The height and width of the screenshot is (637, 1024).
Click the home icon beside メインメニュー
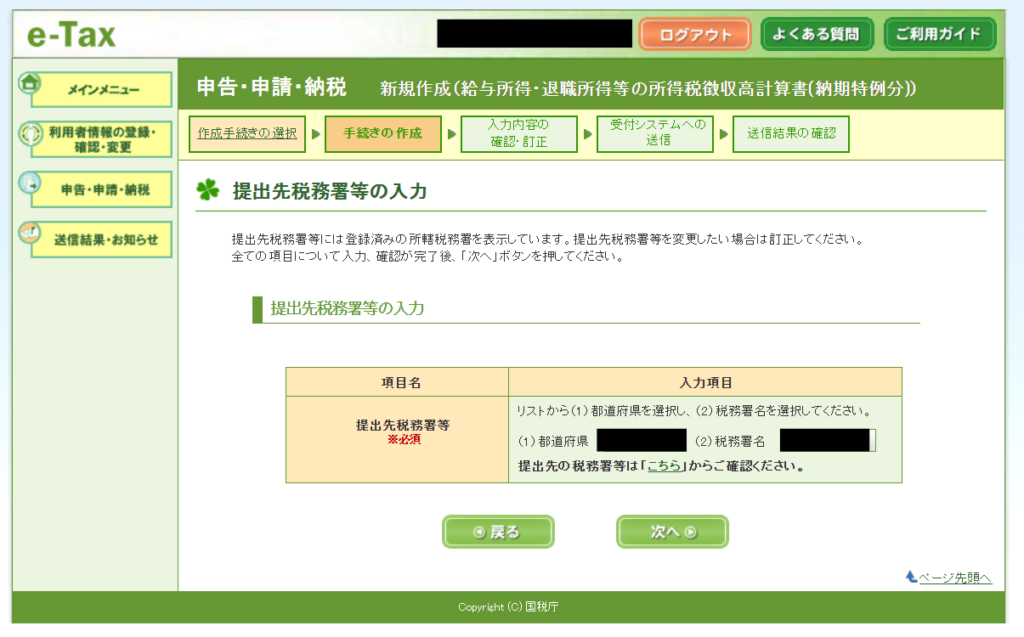29,84
